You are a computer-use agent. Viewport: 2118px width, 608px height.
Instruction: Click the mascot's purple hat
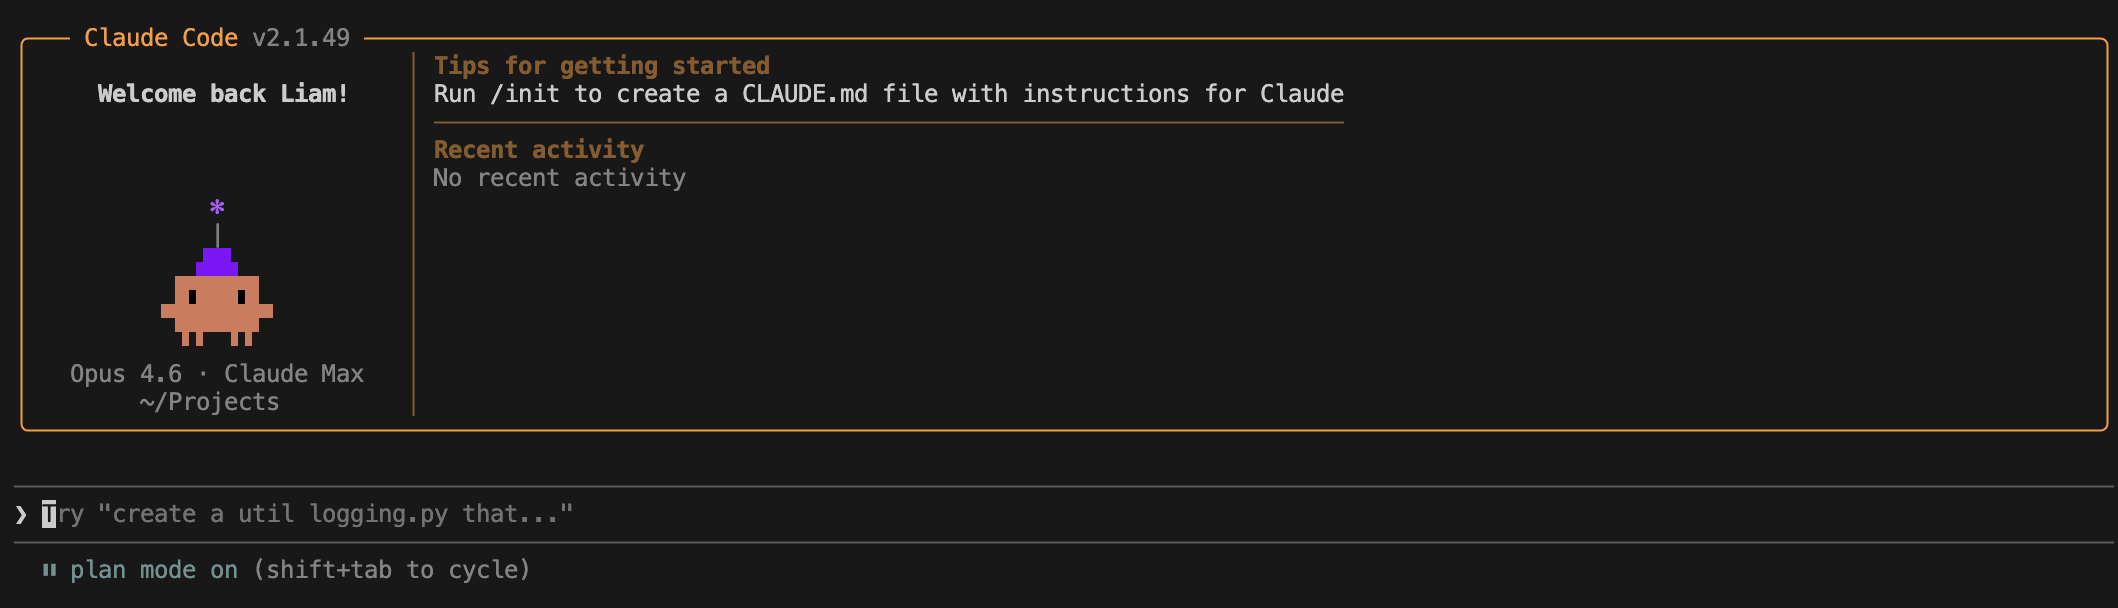(x=216, y=262)
